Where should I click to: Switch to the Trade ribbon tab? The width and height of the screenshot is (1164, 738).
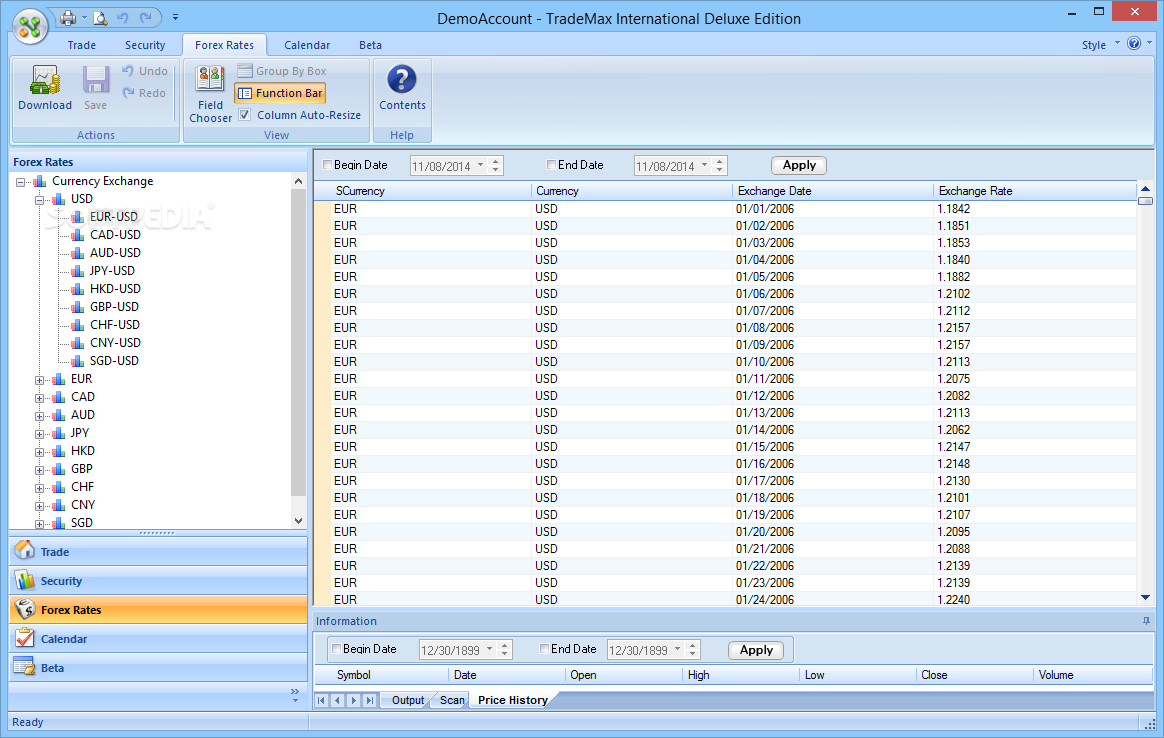point(82,45)
